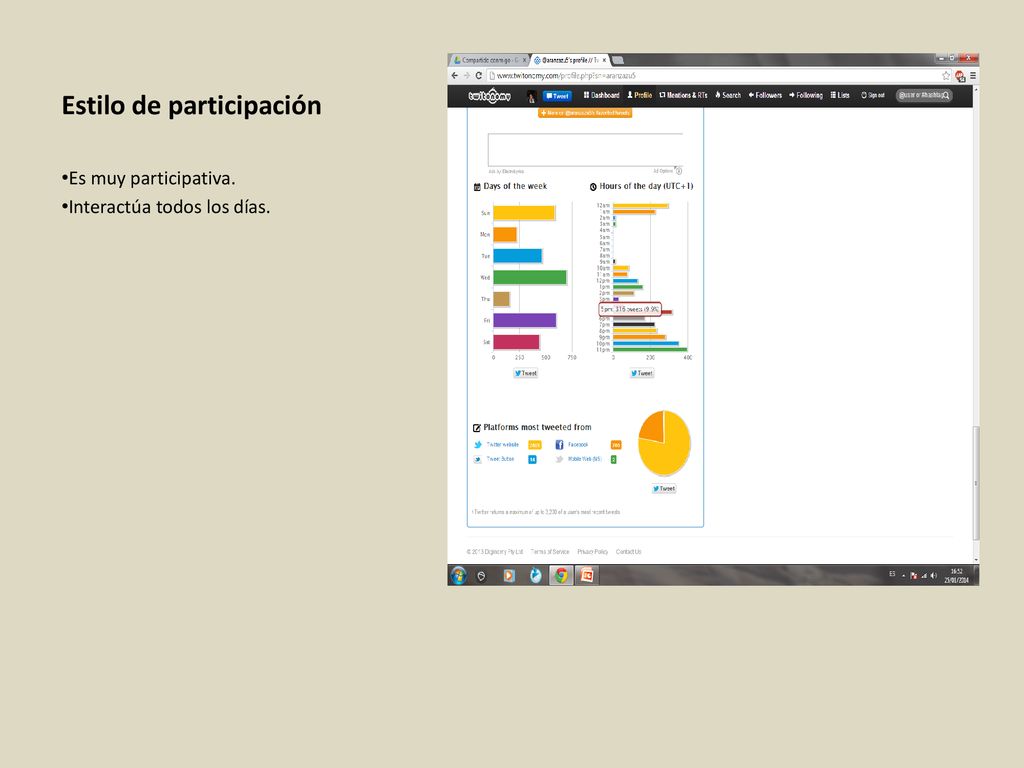Open a new browser tab
Image resolution: width=1024 pixels, height=768 pixels.
coord(618,60)
